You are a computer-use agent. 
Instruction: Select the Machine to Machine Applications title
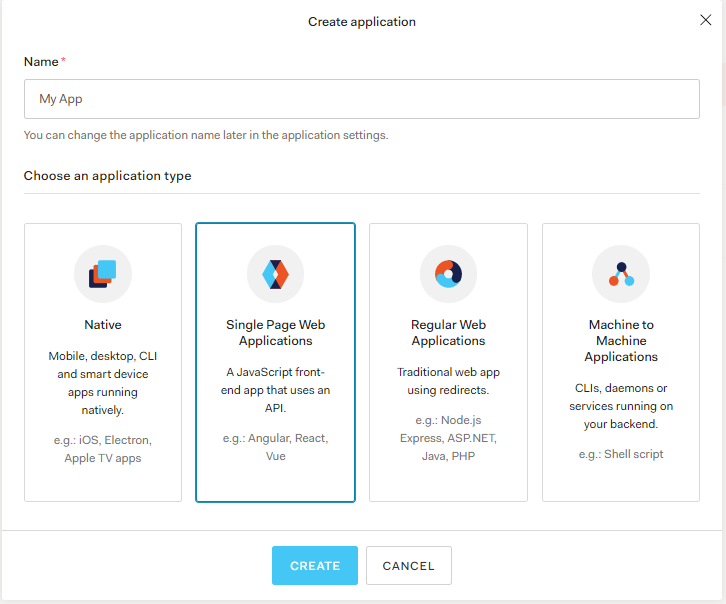click(x=621, y=341)
